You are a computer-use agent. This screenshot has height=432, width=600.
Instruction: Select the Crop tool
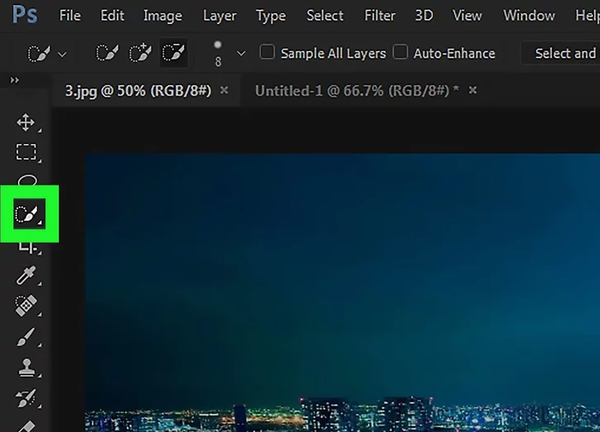click(x=28, y=248)
